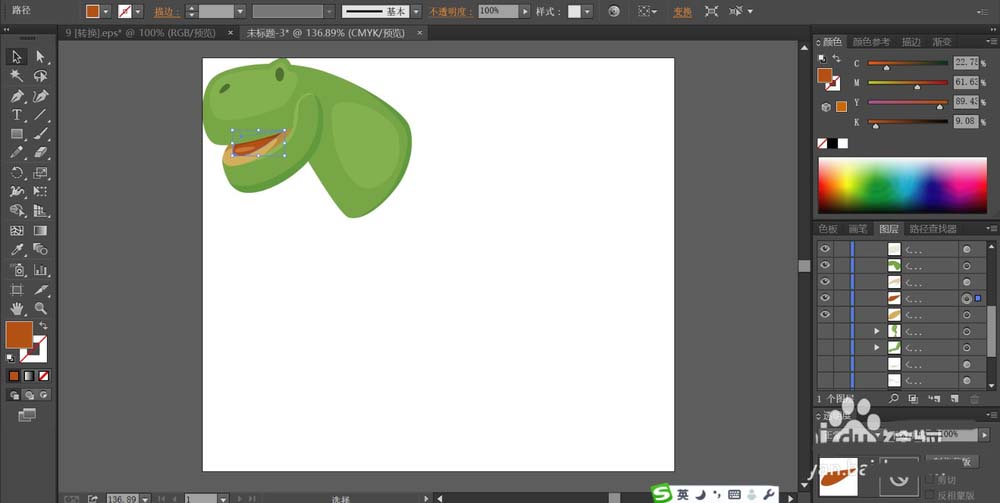Toggle visibility of the topmost layer row

click(825, 249)
